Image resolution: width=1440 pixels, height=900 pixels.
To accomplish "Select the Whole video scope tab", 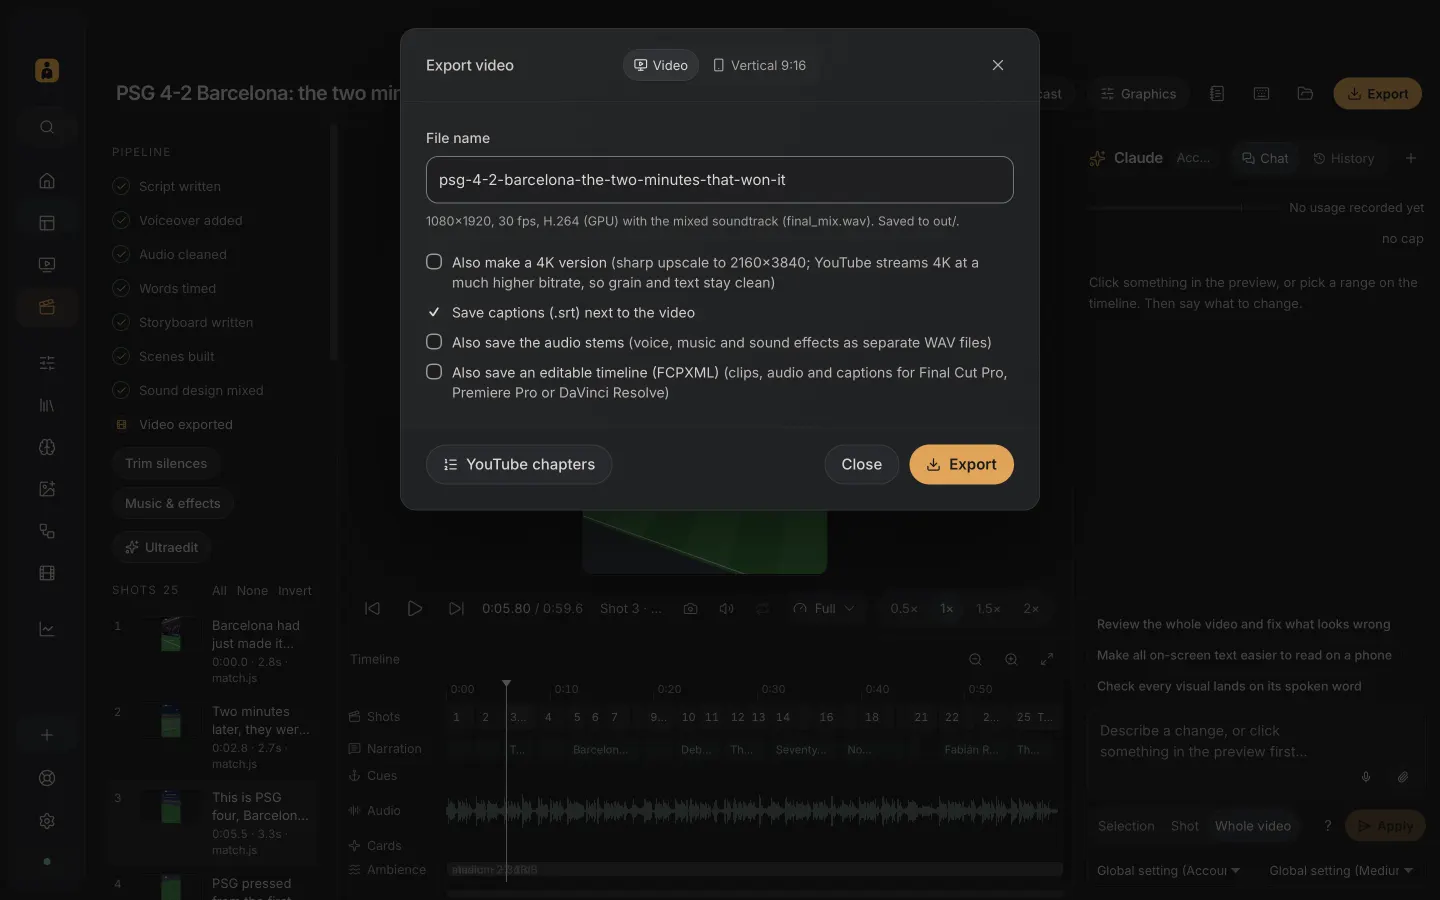I will coord(1253,826).
